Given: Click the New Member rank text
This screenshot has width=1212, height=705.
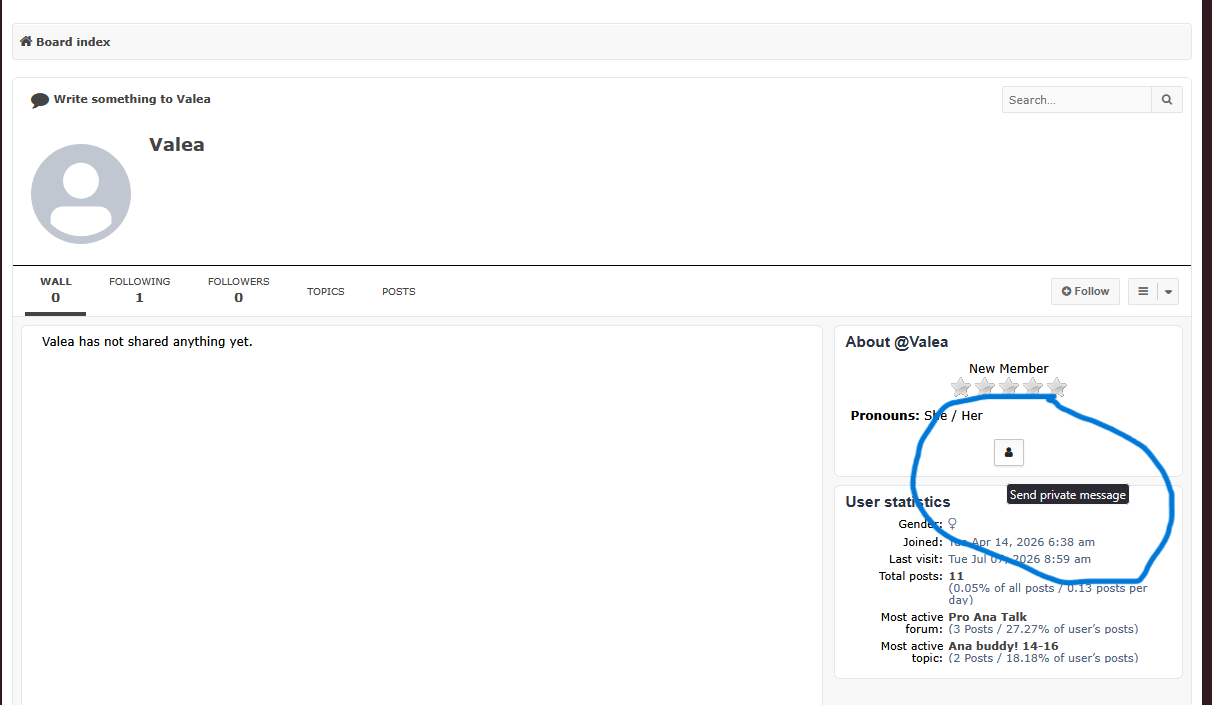Looking at the screenshot, I should [1009, 368].
